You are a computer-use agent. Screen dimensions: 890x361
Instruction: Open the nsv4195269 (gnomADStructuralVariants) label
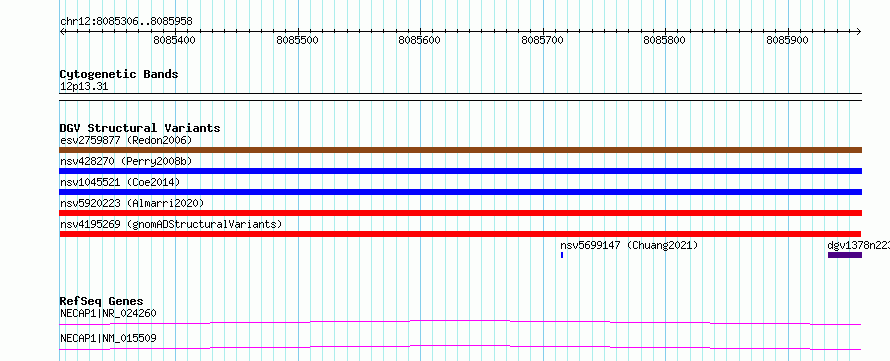(171, 224)
